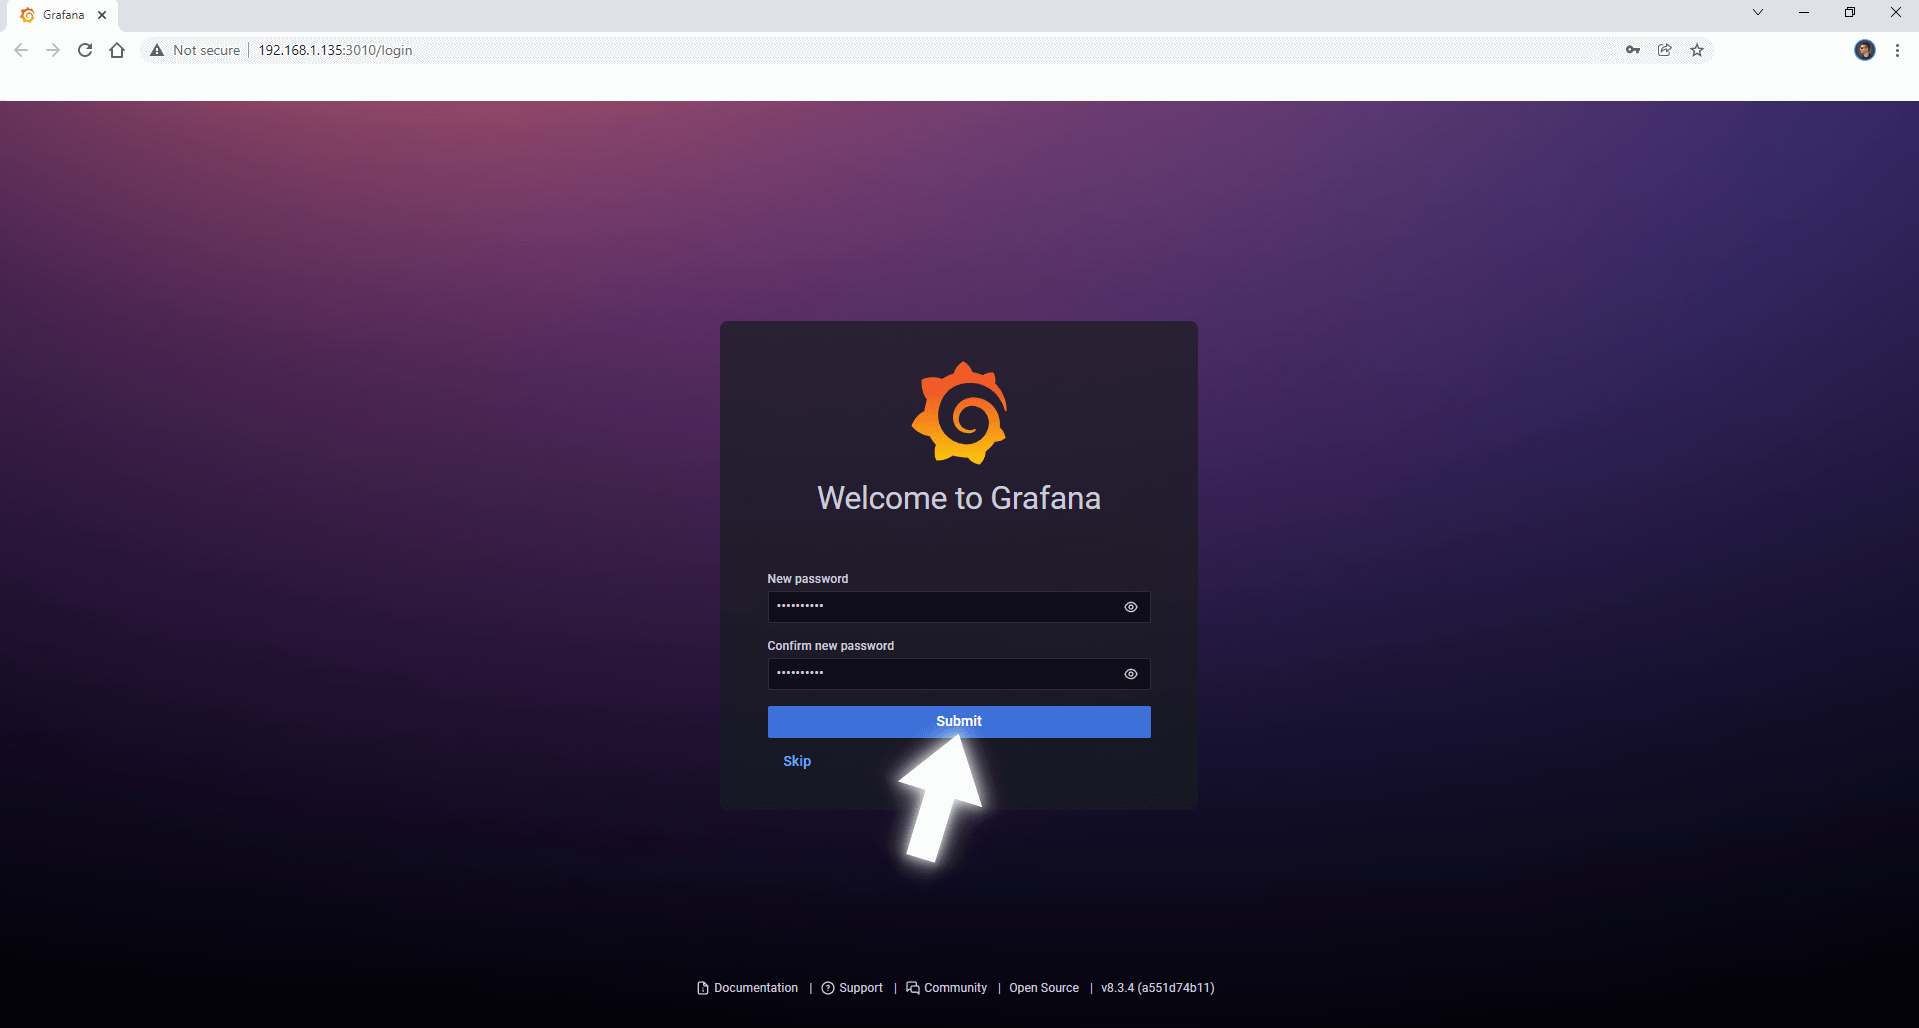Show the Confirm new password text
The width and height of the screenshot is (1919, 1028).
click(x=1130, y=674)
